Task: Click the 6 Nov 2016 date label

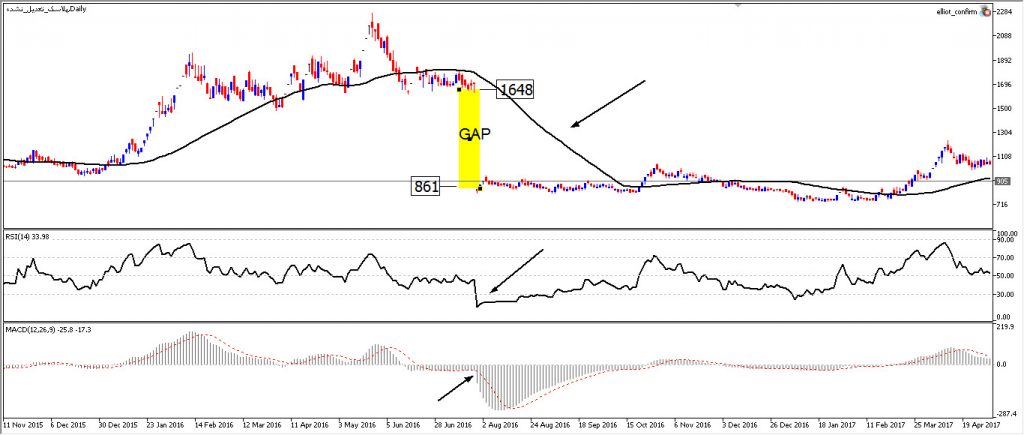Action: (692, 423)
